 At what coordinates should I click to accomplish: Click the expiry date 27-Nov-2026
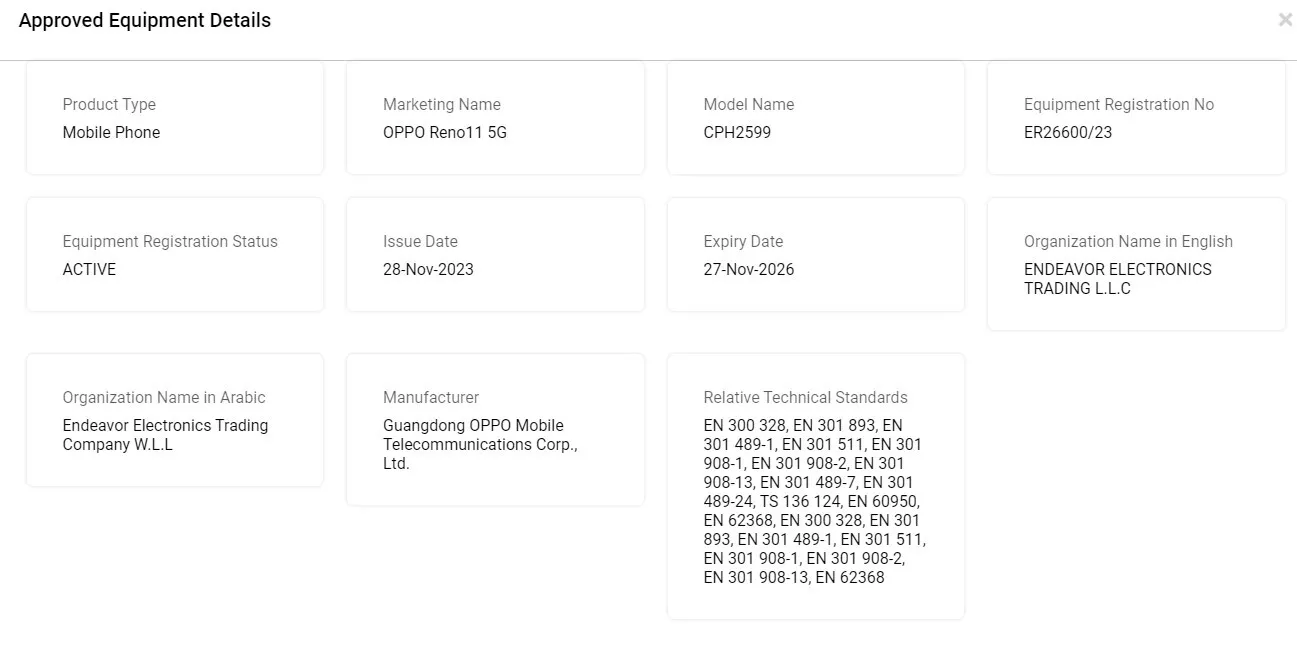(749, 269)
